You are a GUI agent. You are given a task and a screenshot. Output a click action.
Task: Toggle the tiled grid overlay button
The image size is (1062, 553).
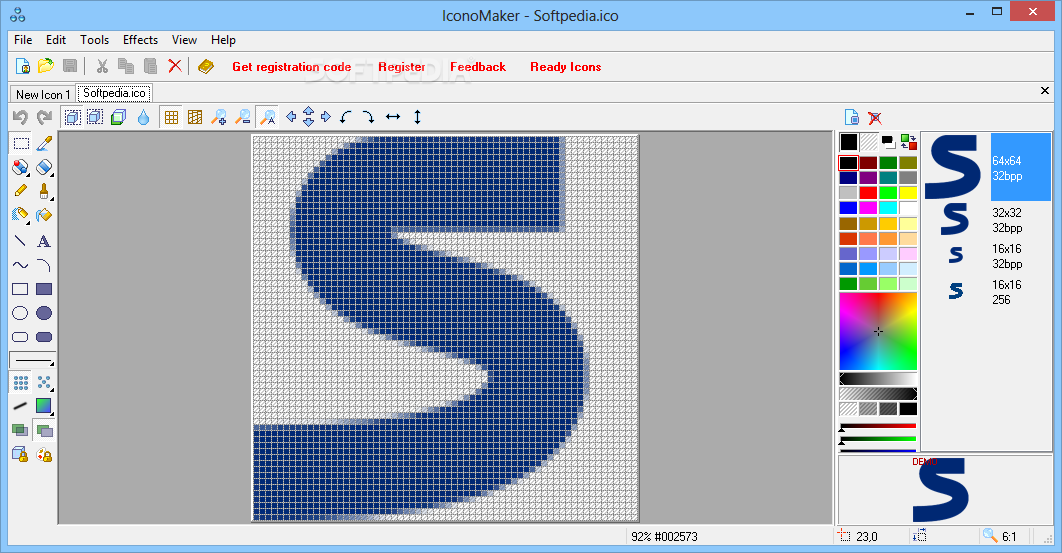click(x=195, y=117)
